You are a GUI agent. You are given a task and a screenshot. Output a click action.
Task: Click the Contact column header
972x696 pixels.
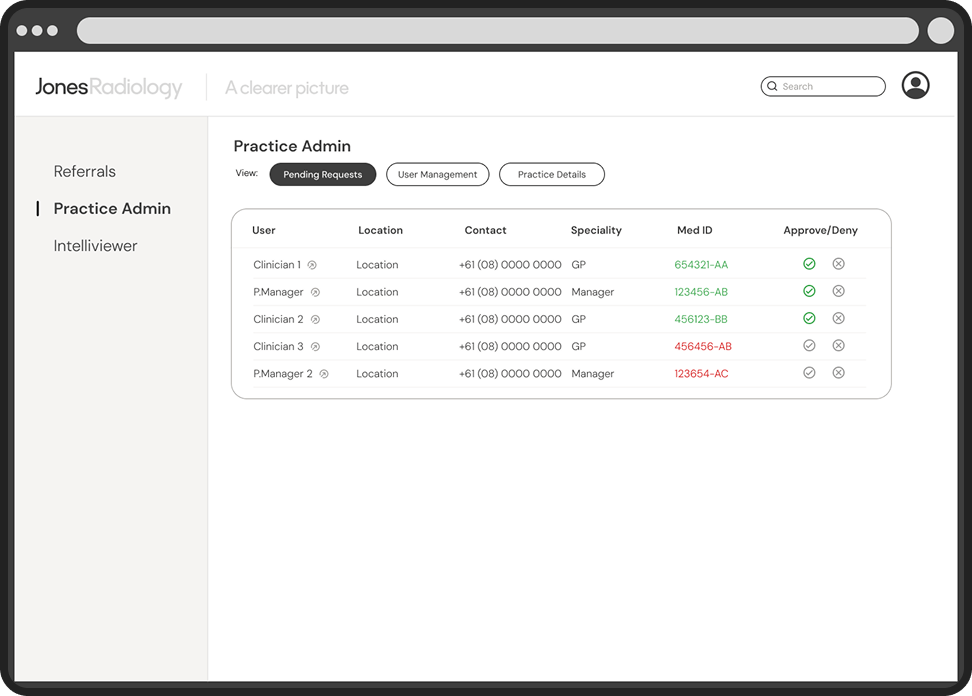pyautogui.click(x=485, y=230)
